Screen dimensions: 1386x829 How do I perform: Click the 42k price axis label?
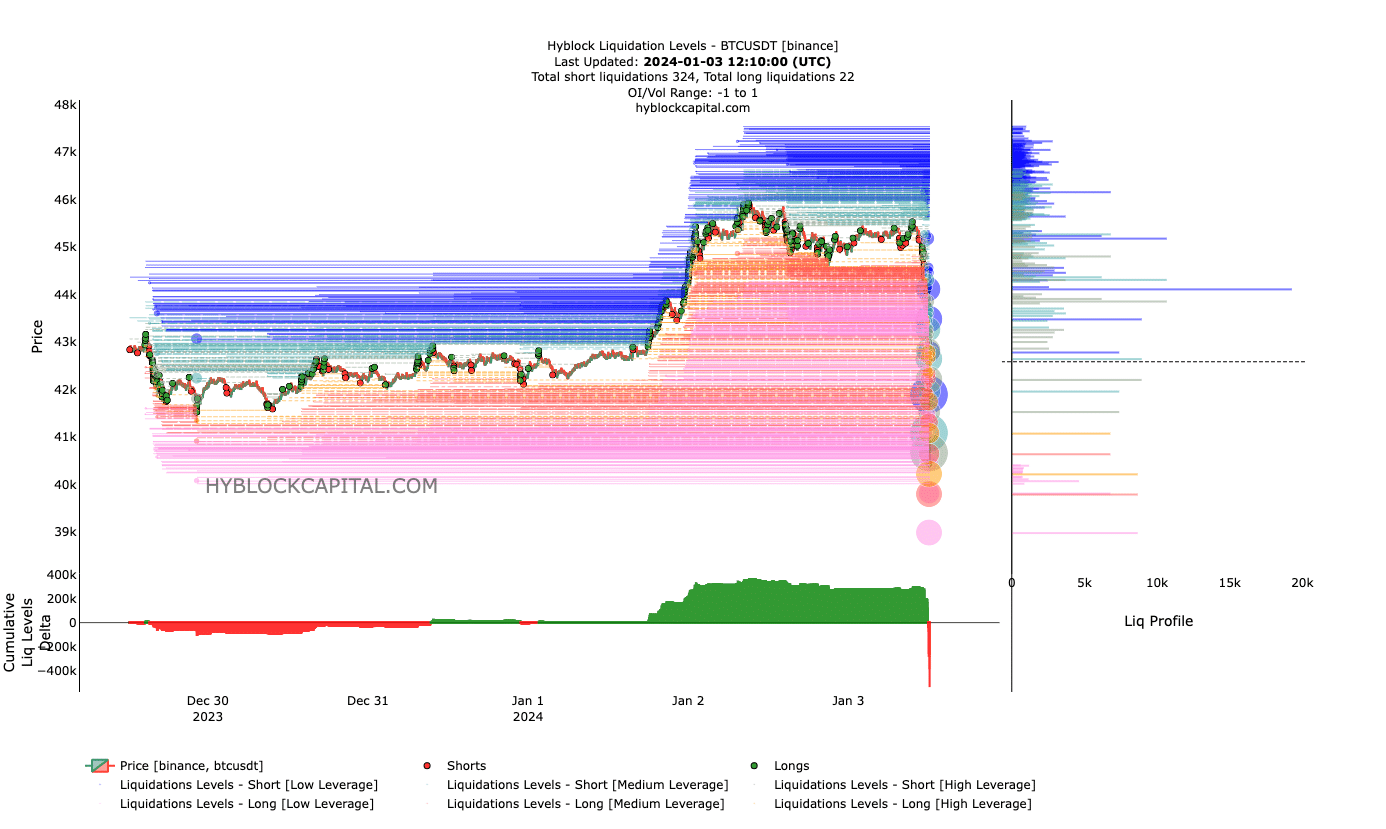pos(66,390)
